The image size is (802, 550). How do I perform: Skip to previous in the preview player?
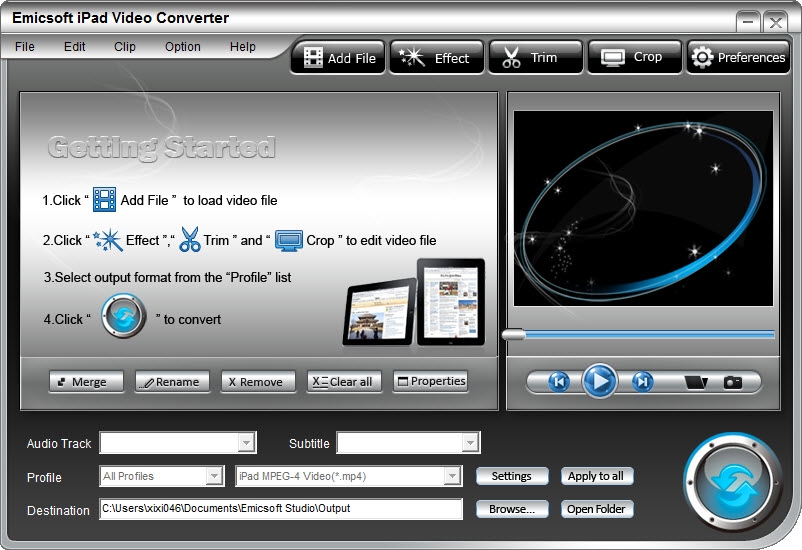point(559,382)
